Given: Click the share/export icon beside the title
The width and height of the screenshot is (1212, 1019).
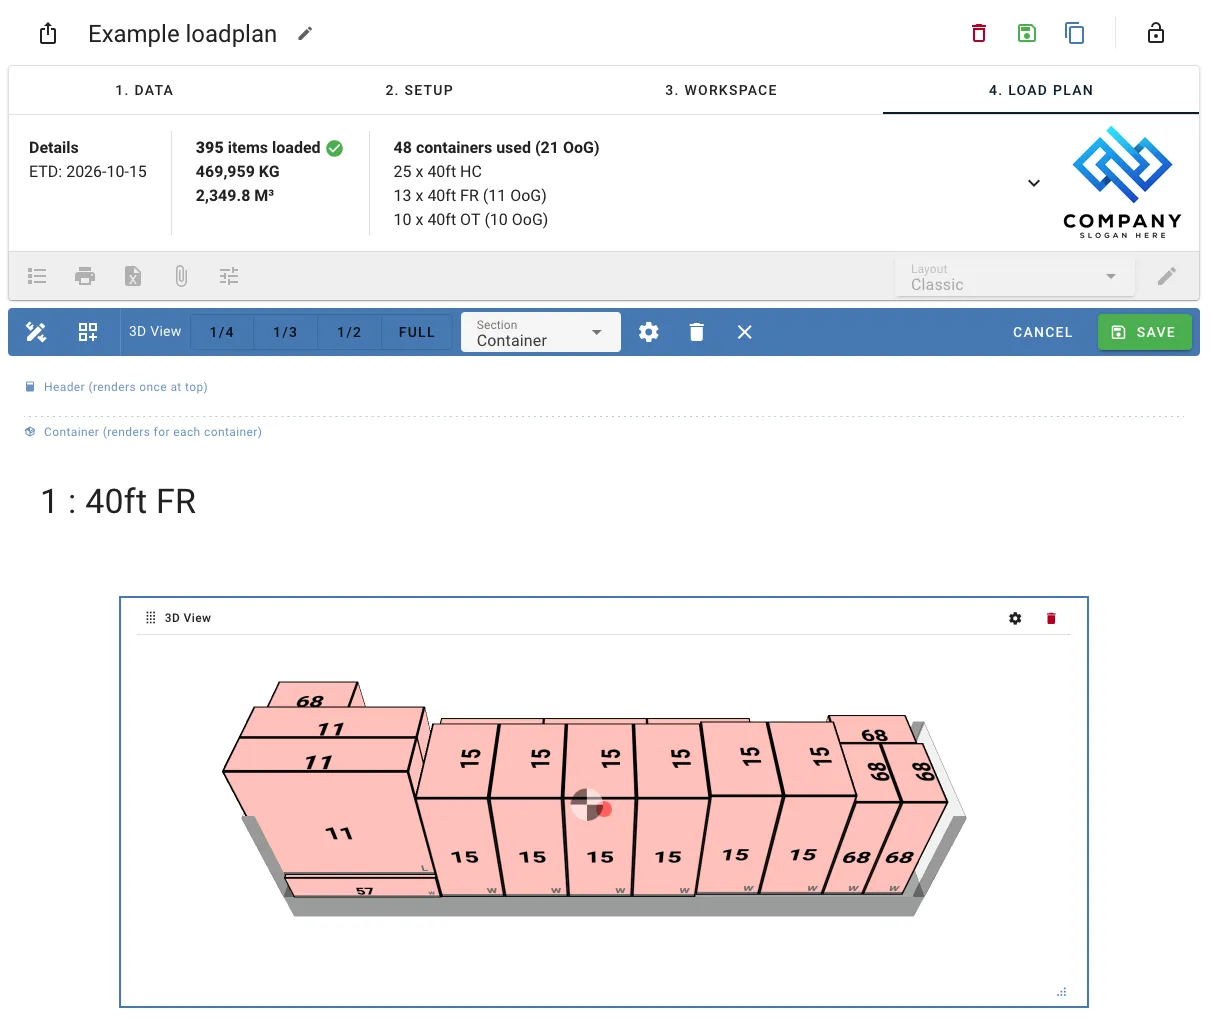Looking at the screenshot, I should [48, 34].
